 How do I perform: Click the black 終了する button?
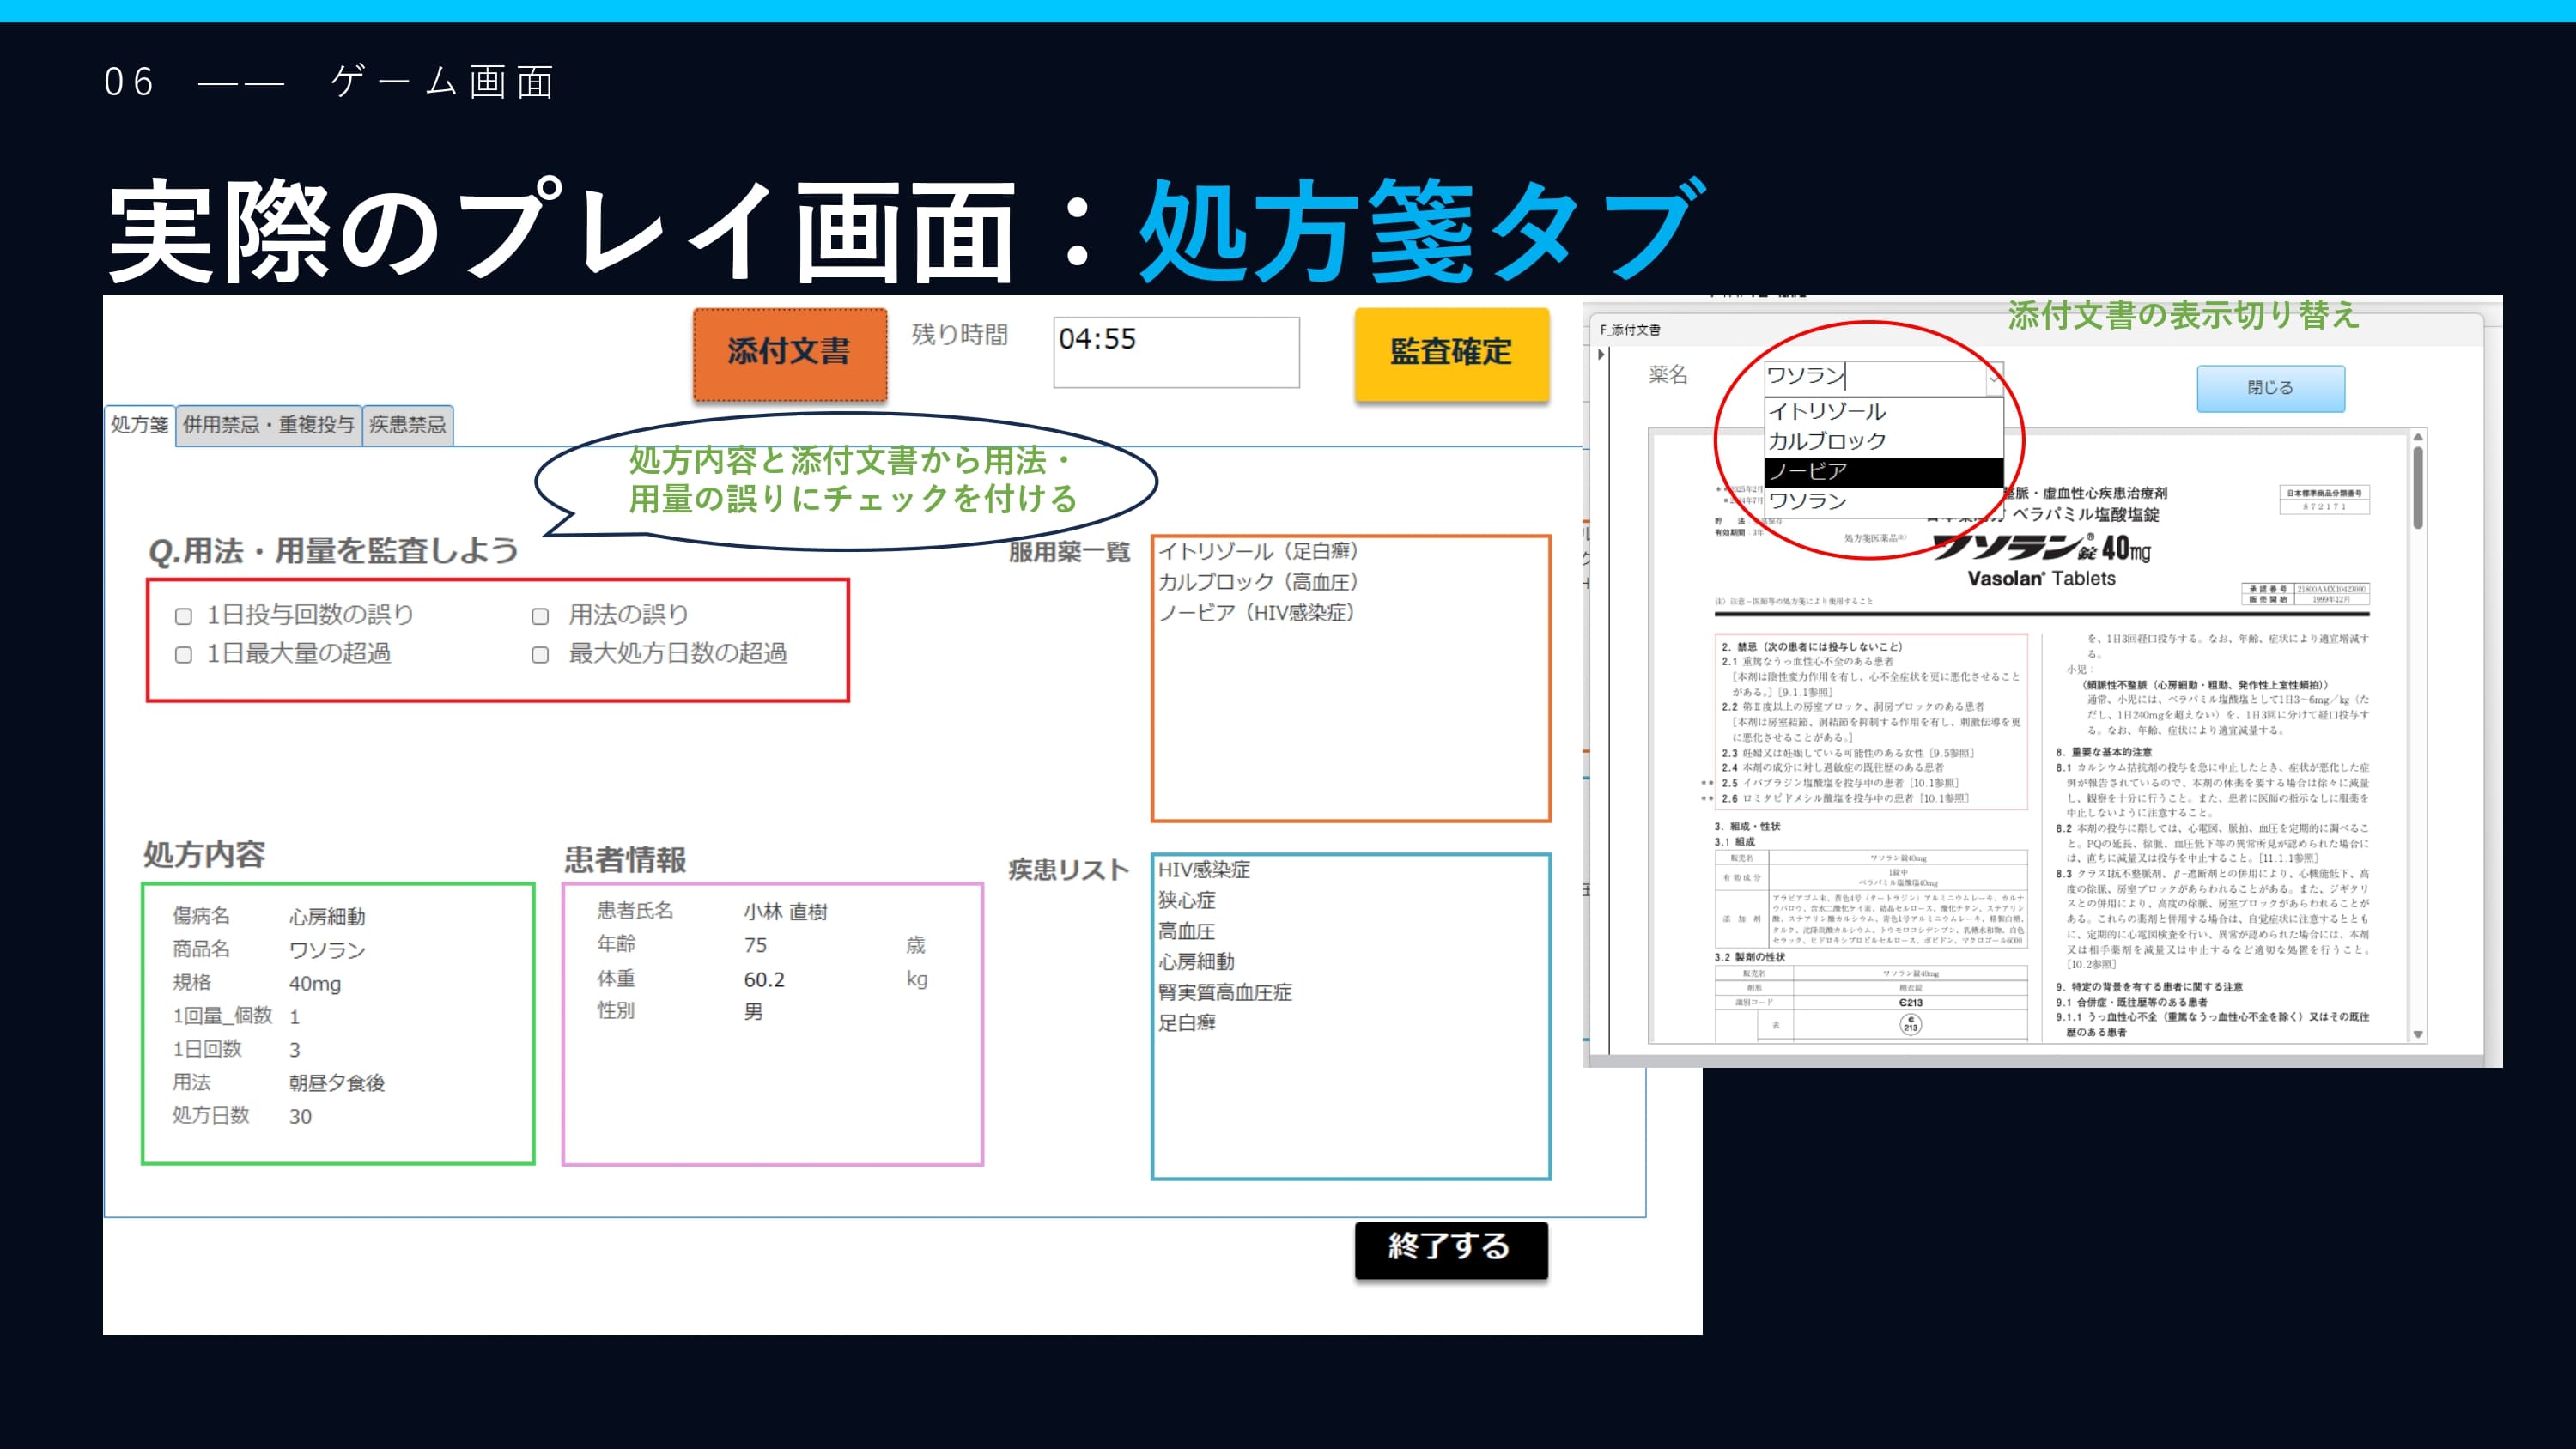[1450, 1248]
